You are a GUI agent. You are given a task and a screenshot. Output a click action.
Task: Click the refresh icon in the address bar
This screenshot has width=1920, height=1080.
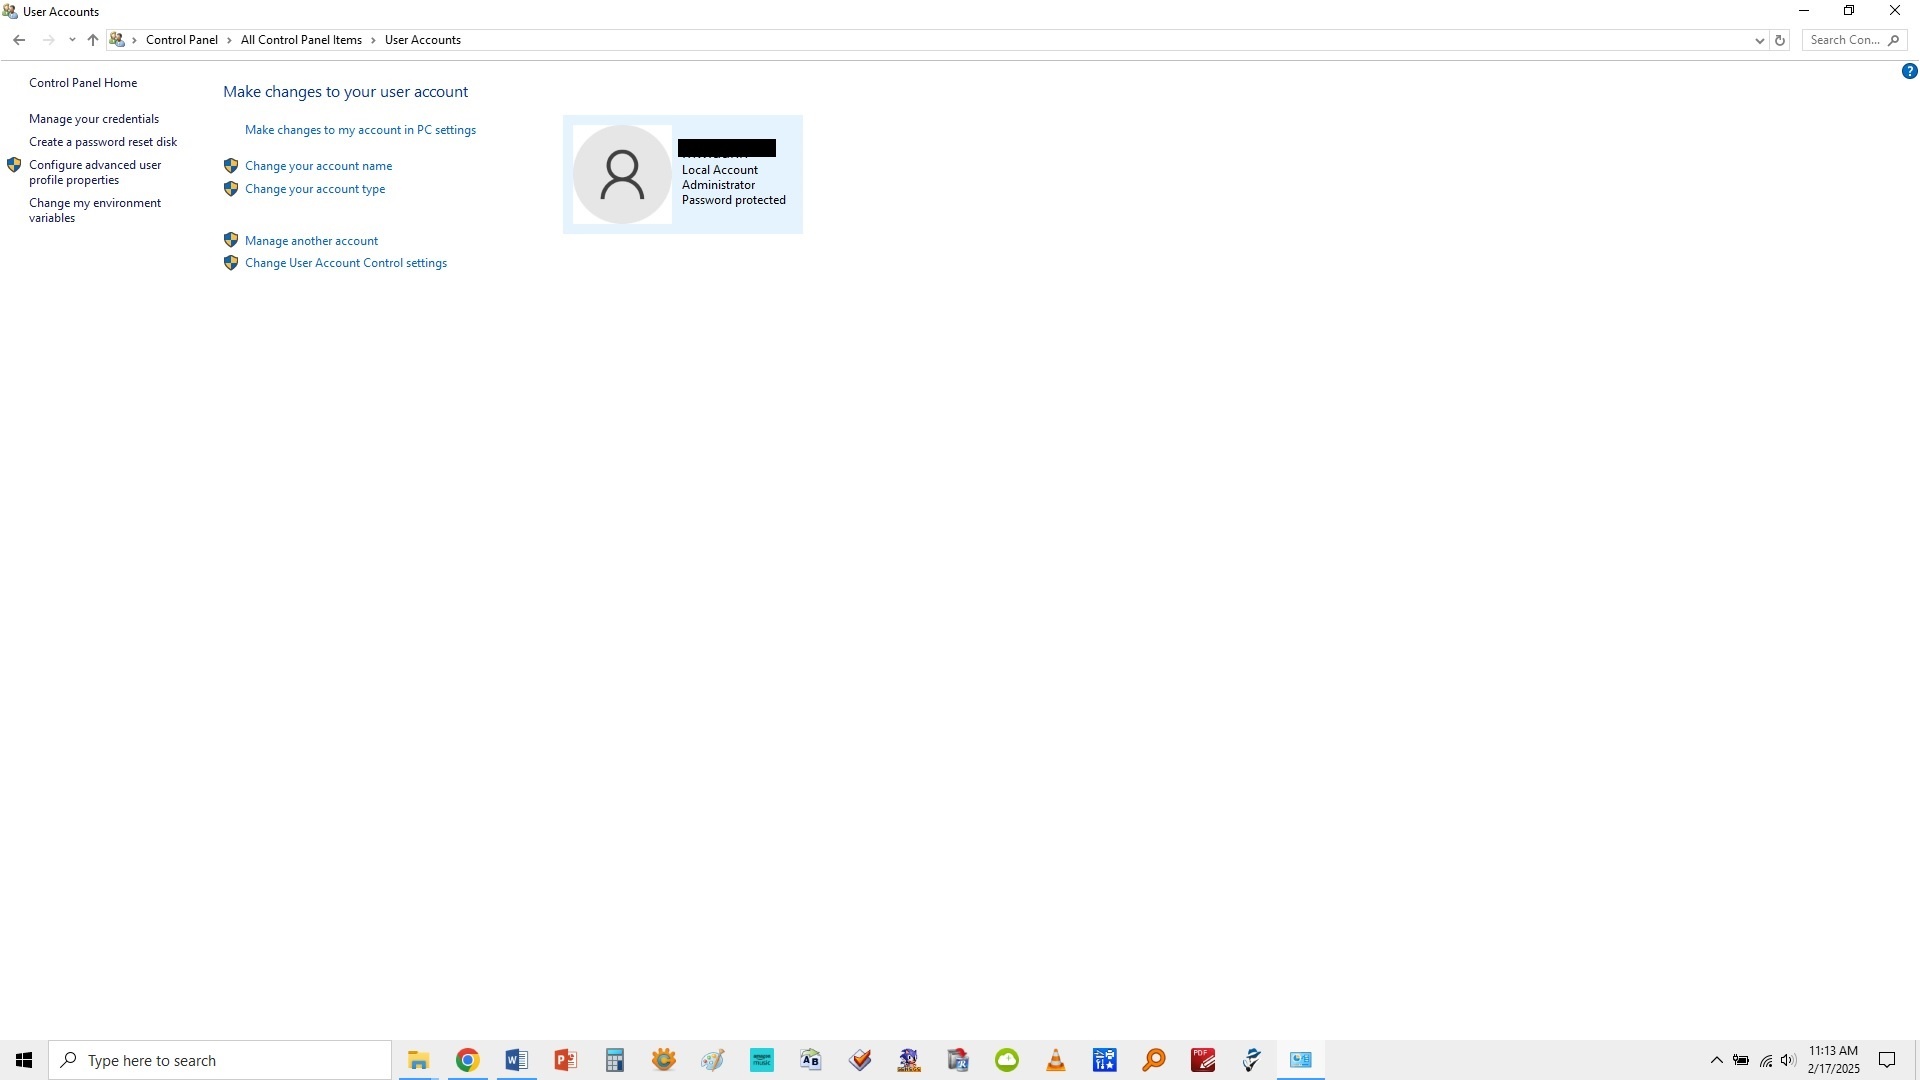(x=1780, y=40)
